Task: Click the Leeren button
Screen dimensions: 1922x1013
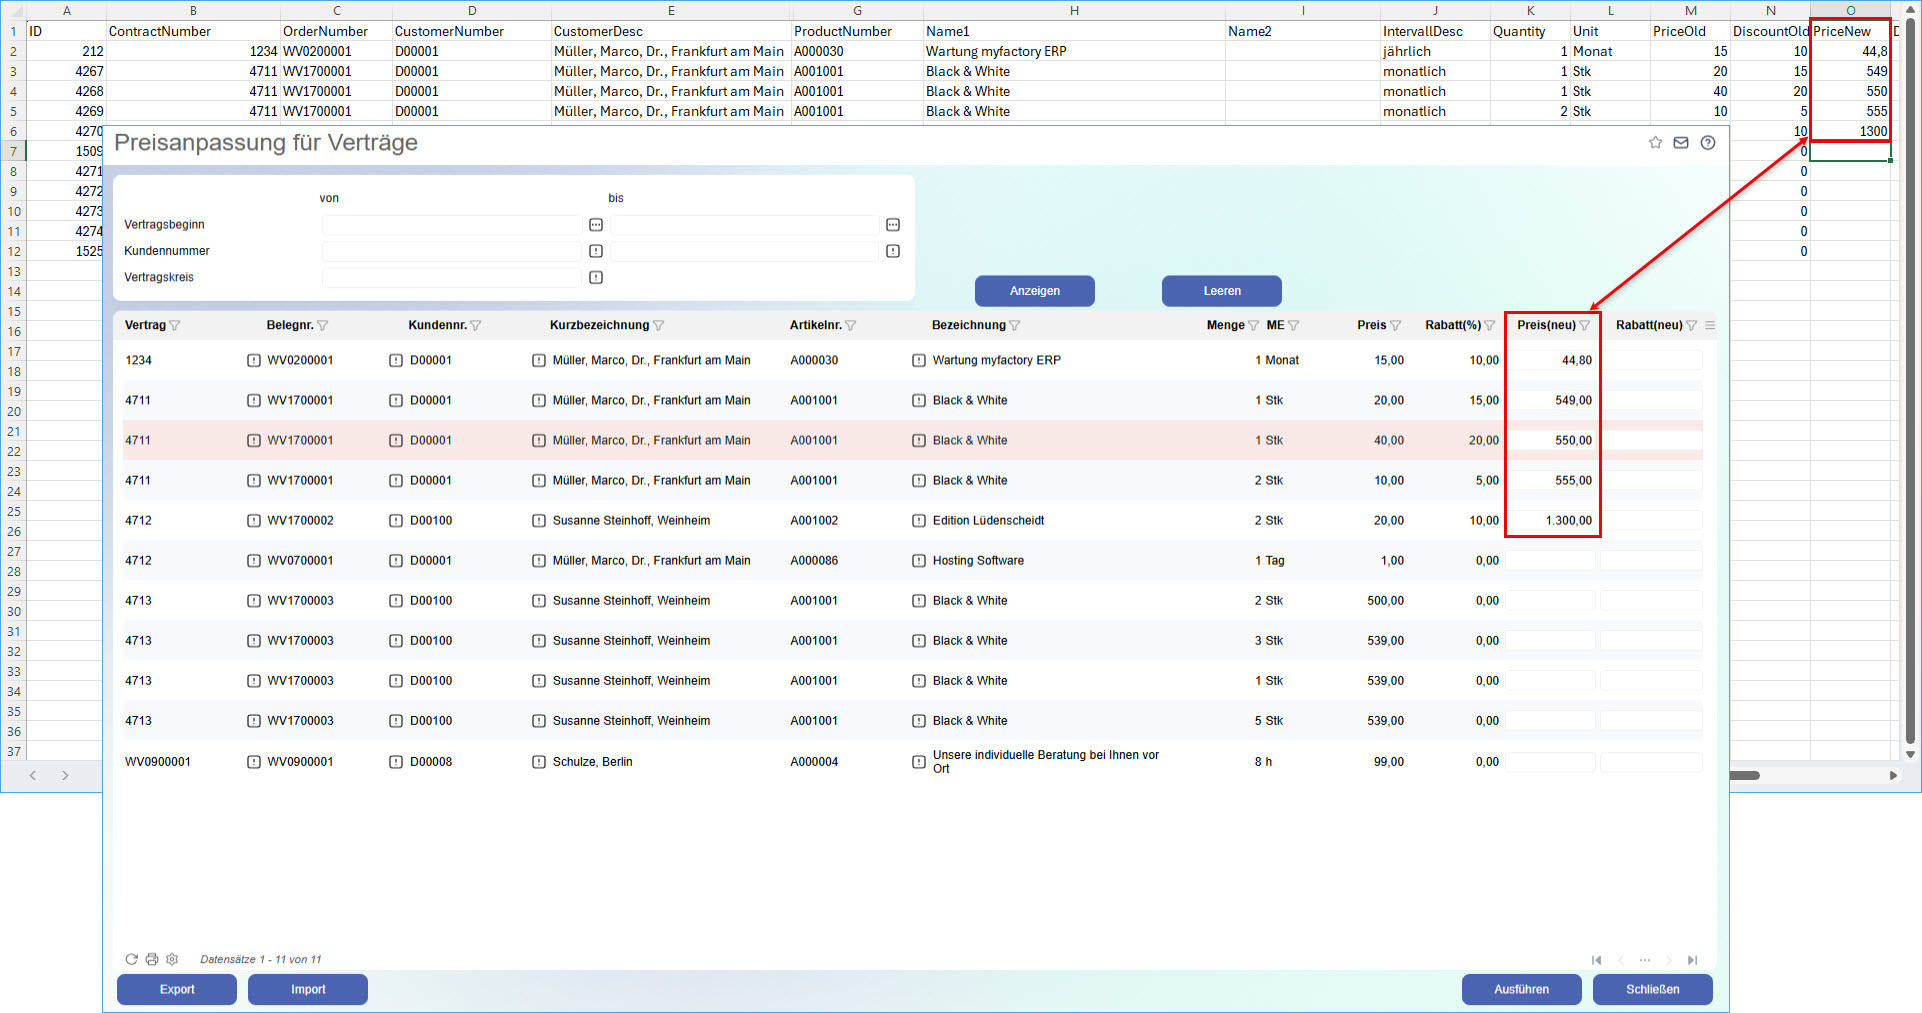Action: click(x=1221, y=291)
